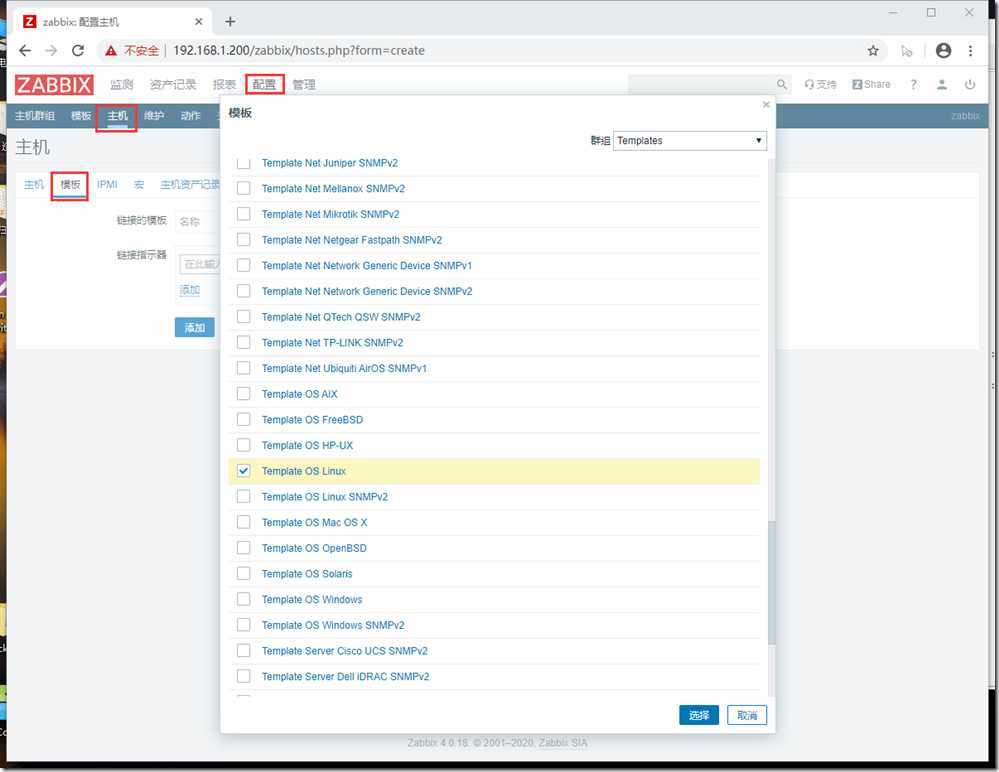Click the dialog list scrollbar thumb
Image resolution: width=999 pixels, height=772 pixels.
pyautogui.click(x=772, y=583)
